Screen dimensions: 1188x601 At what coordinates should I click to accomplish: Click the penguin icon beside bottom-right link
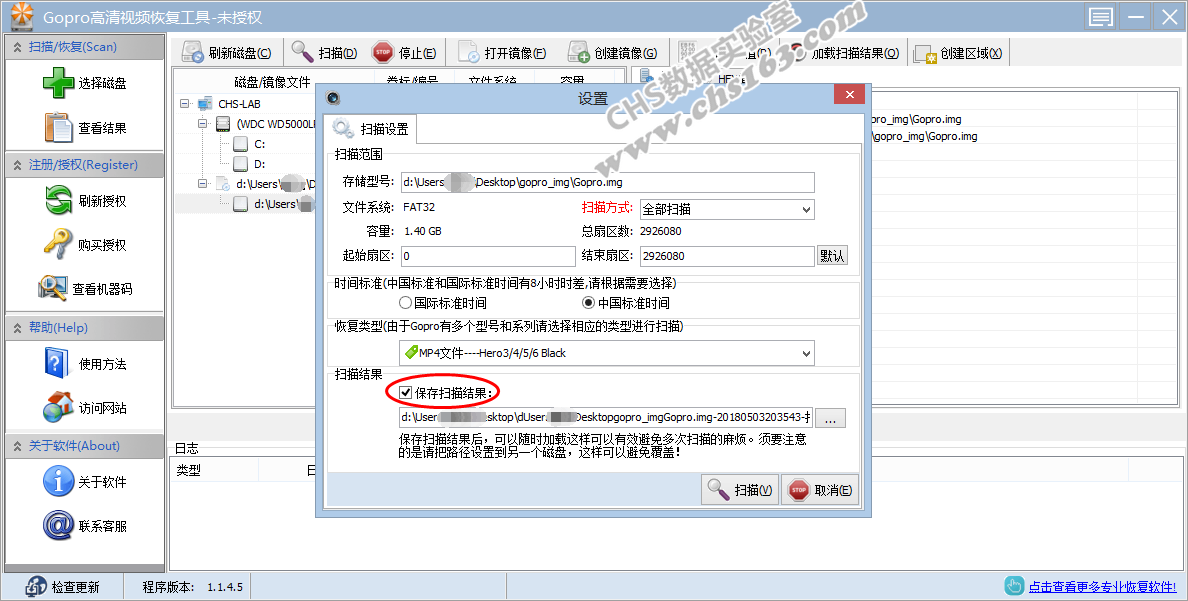(x=1014, y=586)
